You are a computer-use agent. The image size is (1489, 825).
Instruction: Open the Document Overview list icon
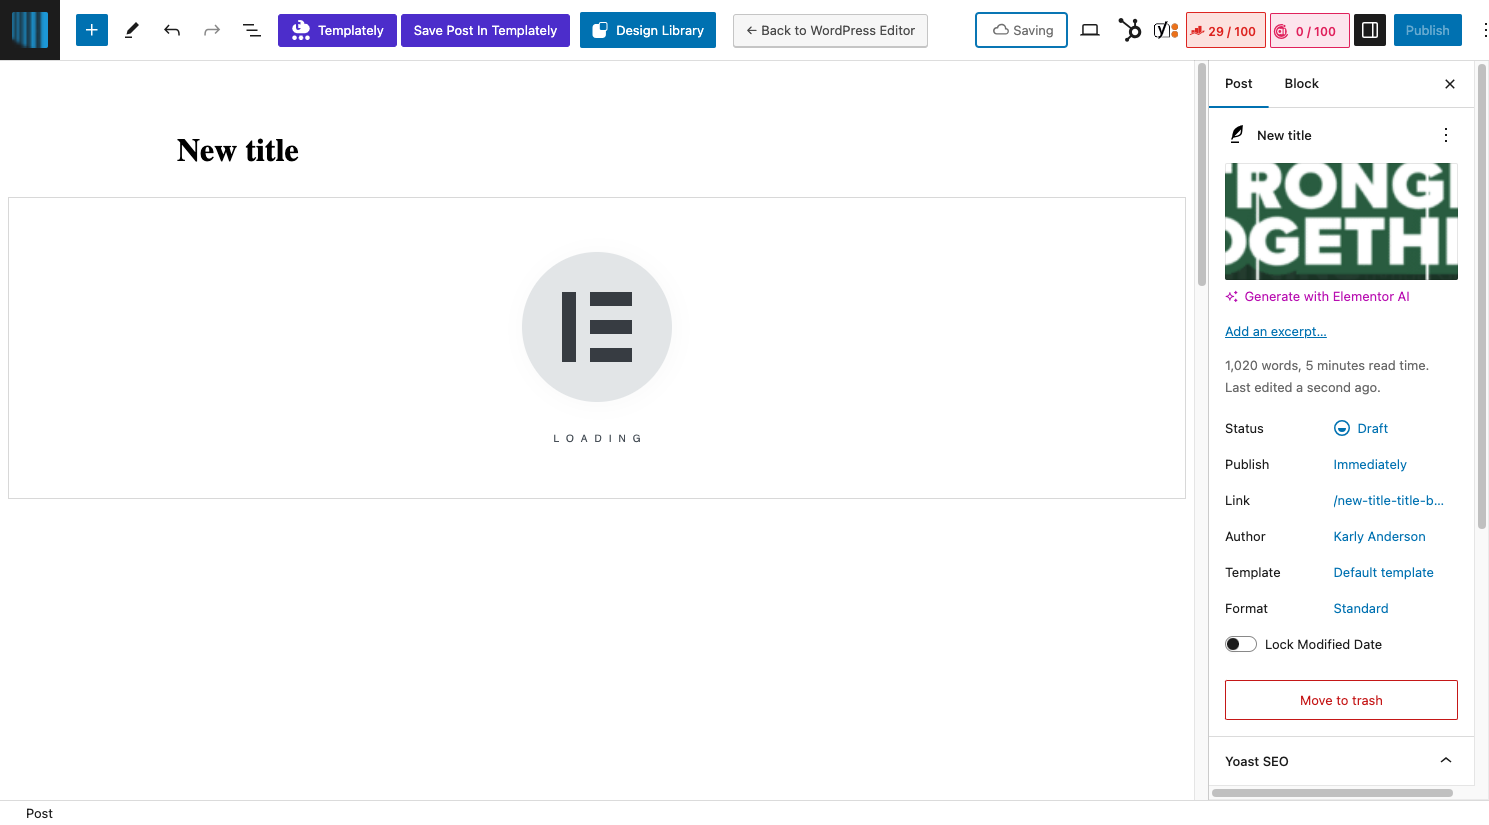click(252, 30)
